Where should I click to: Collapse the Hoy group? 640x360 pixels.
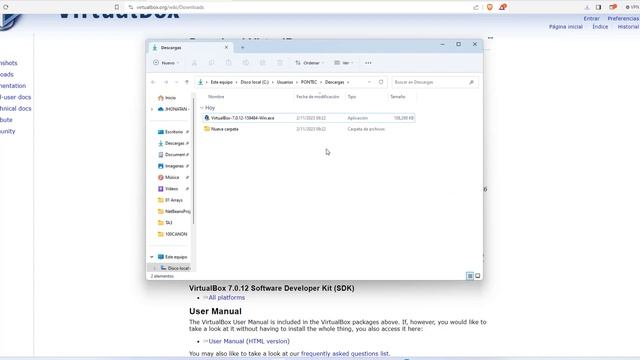pyautogui.click(x=202, y=108)
